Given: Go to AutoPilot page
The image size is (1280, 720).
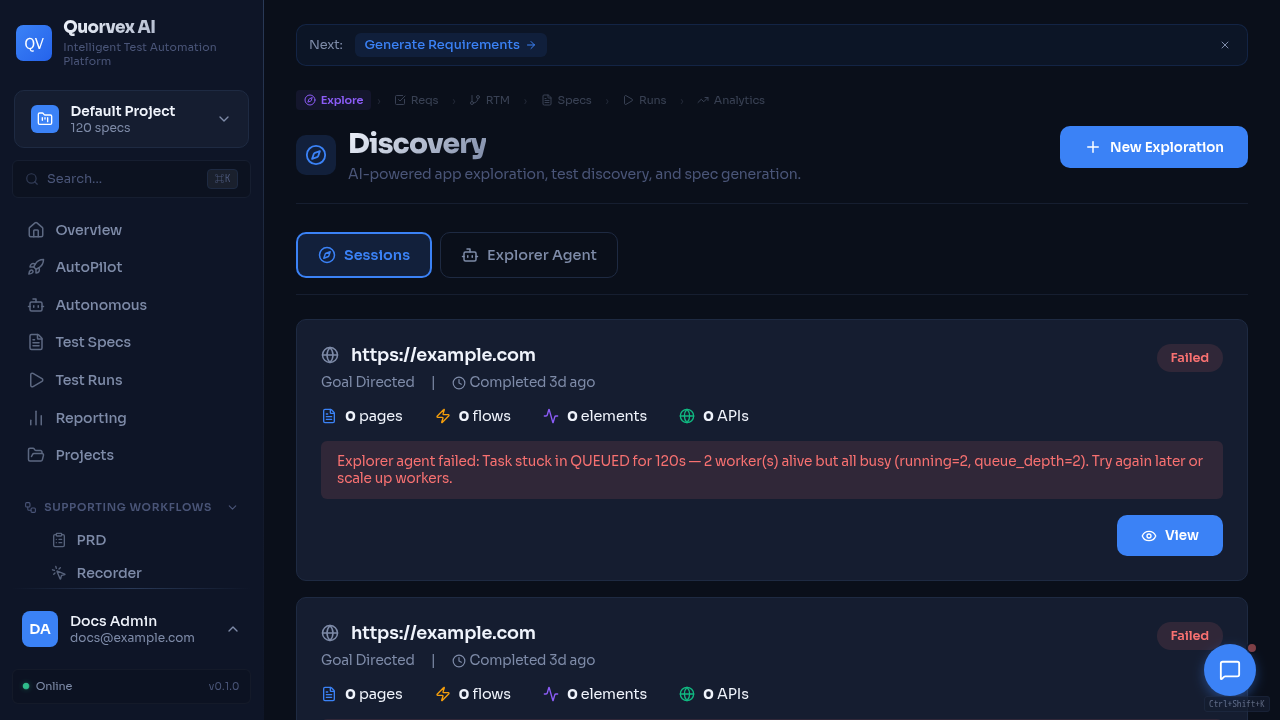Looking at the screenshot, I should [131, 267].
